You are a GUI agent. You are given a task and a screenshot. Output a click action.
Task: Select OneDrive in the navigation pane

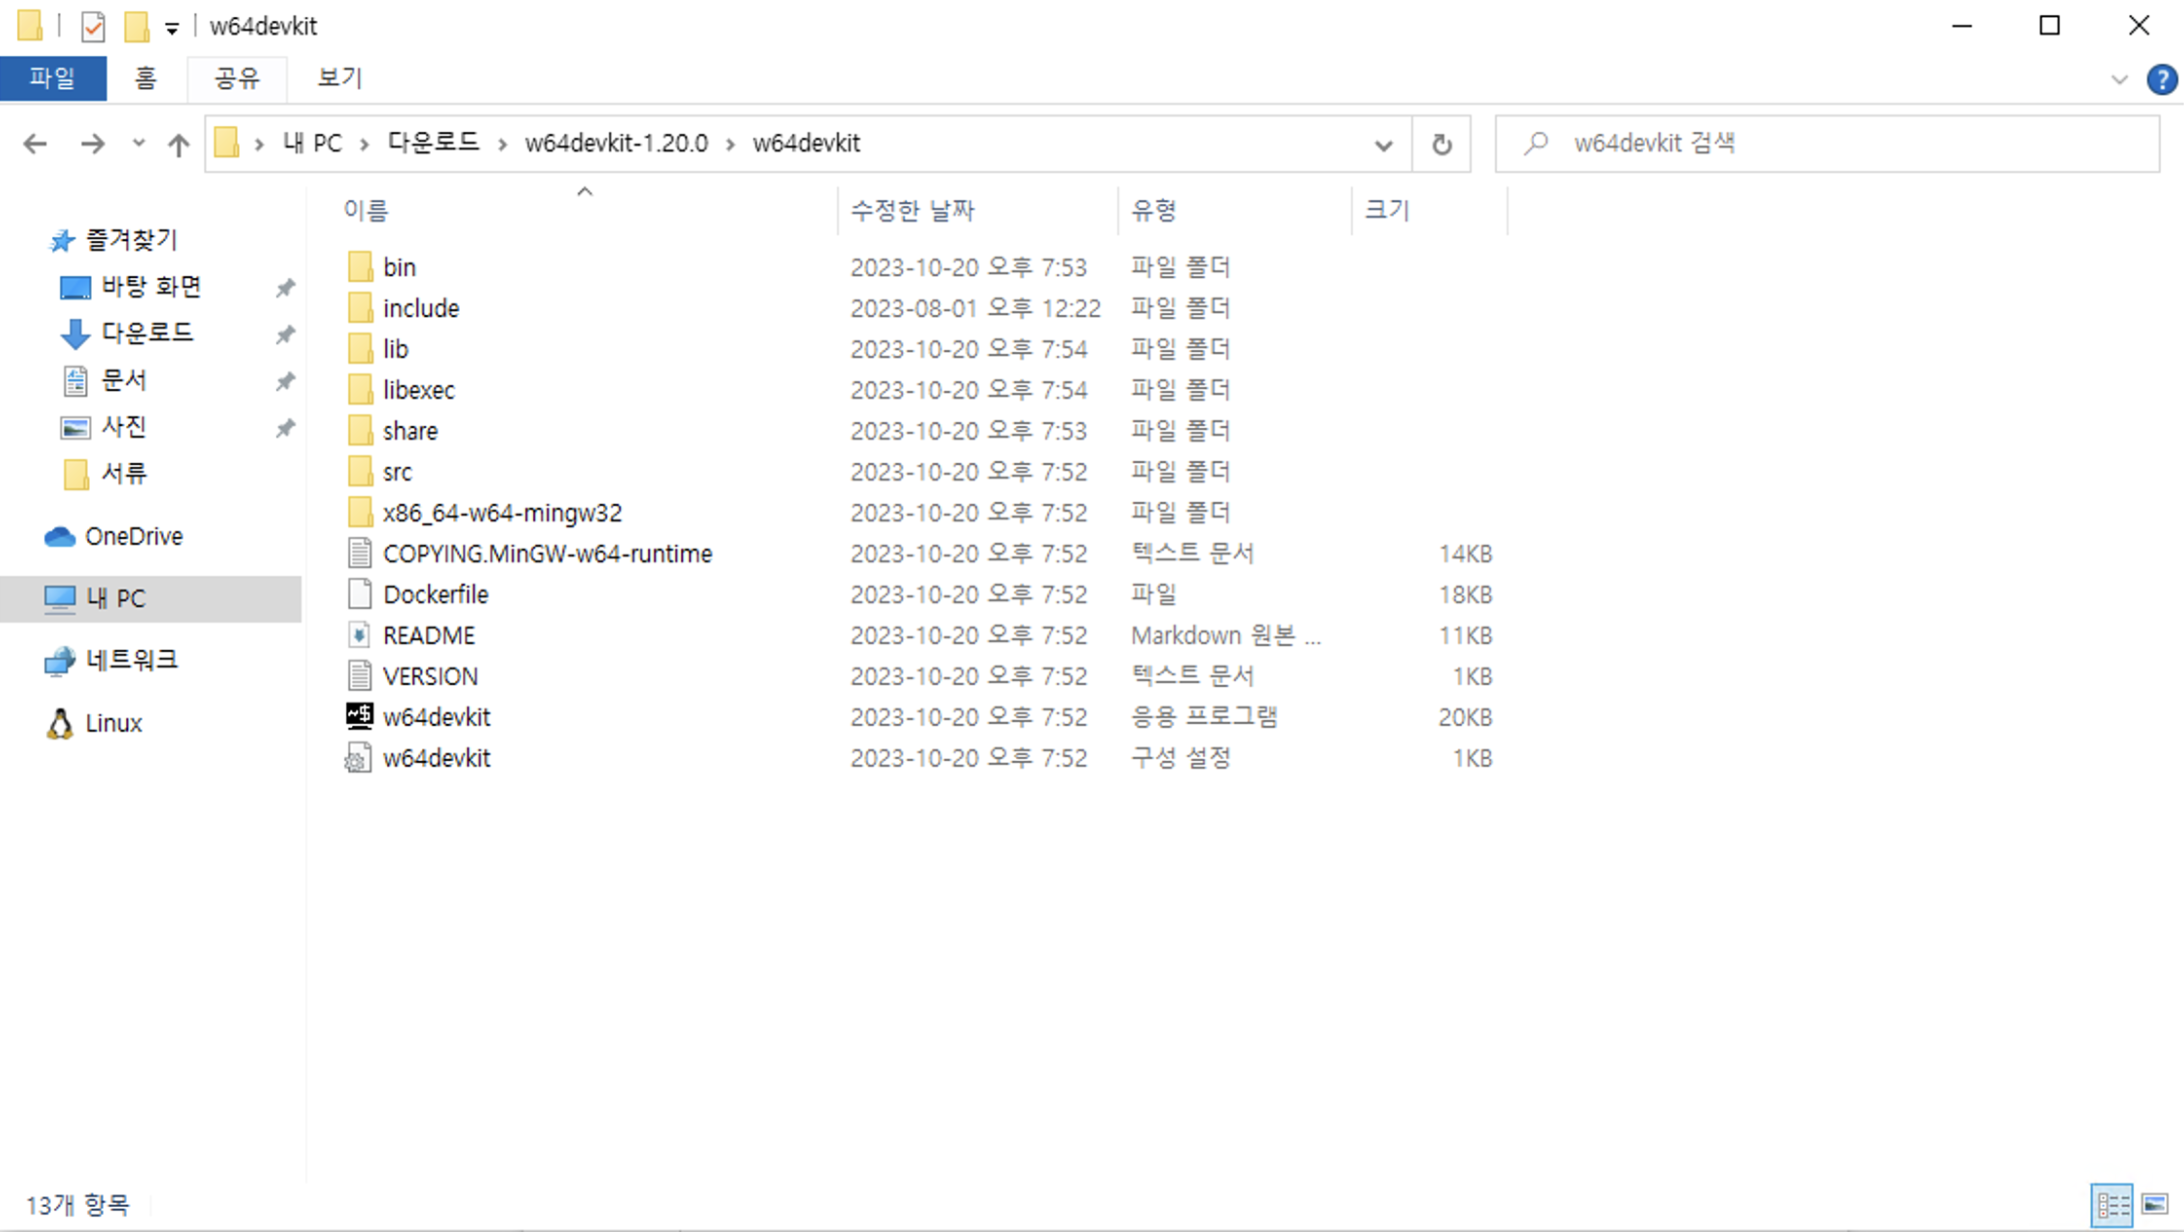pos(133,536)
